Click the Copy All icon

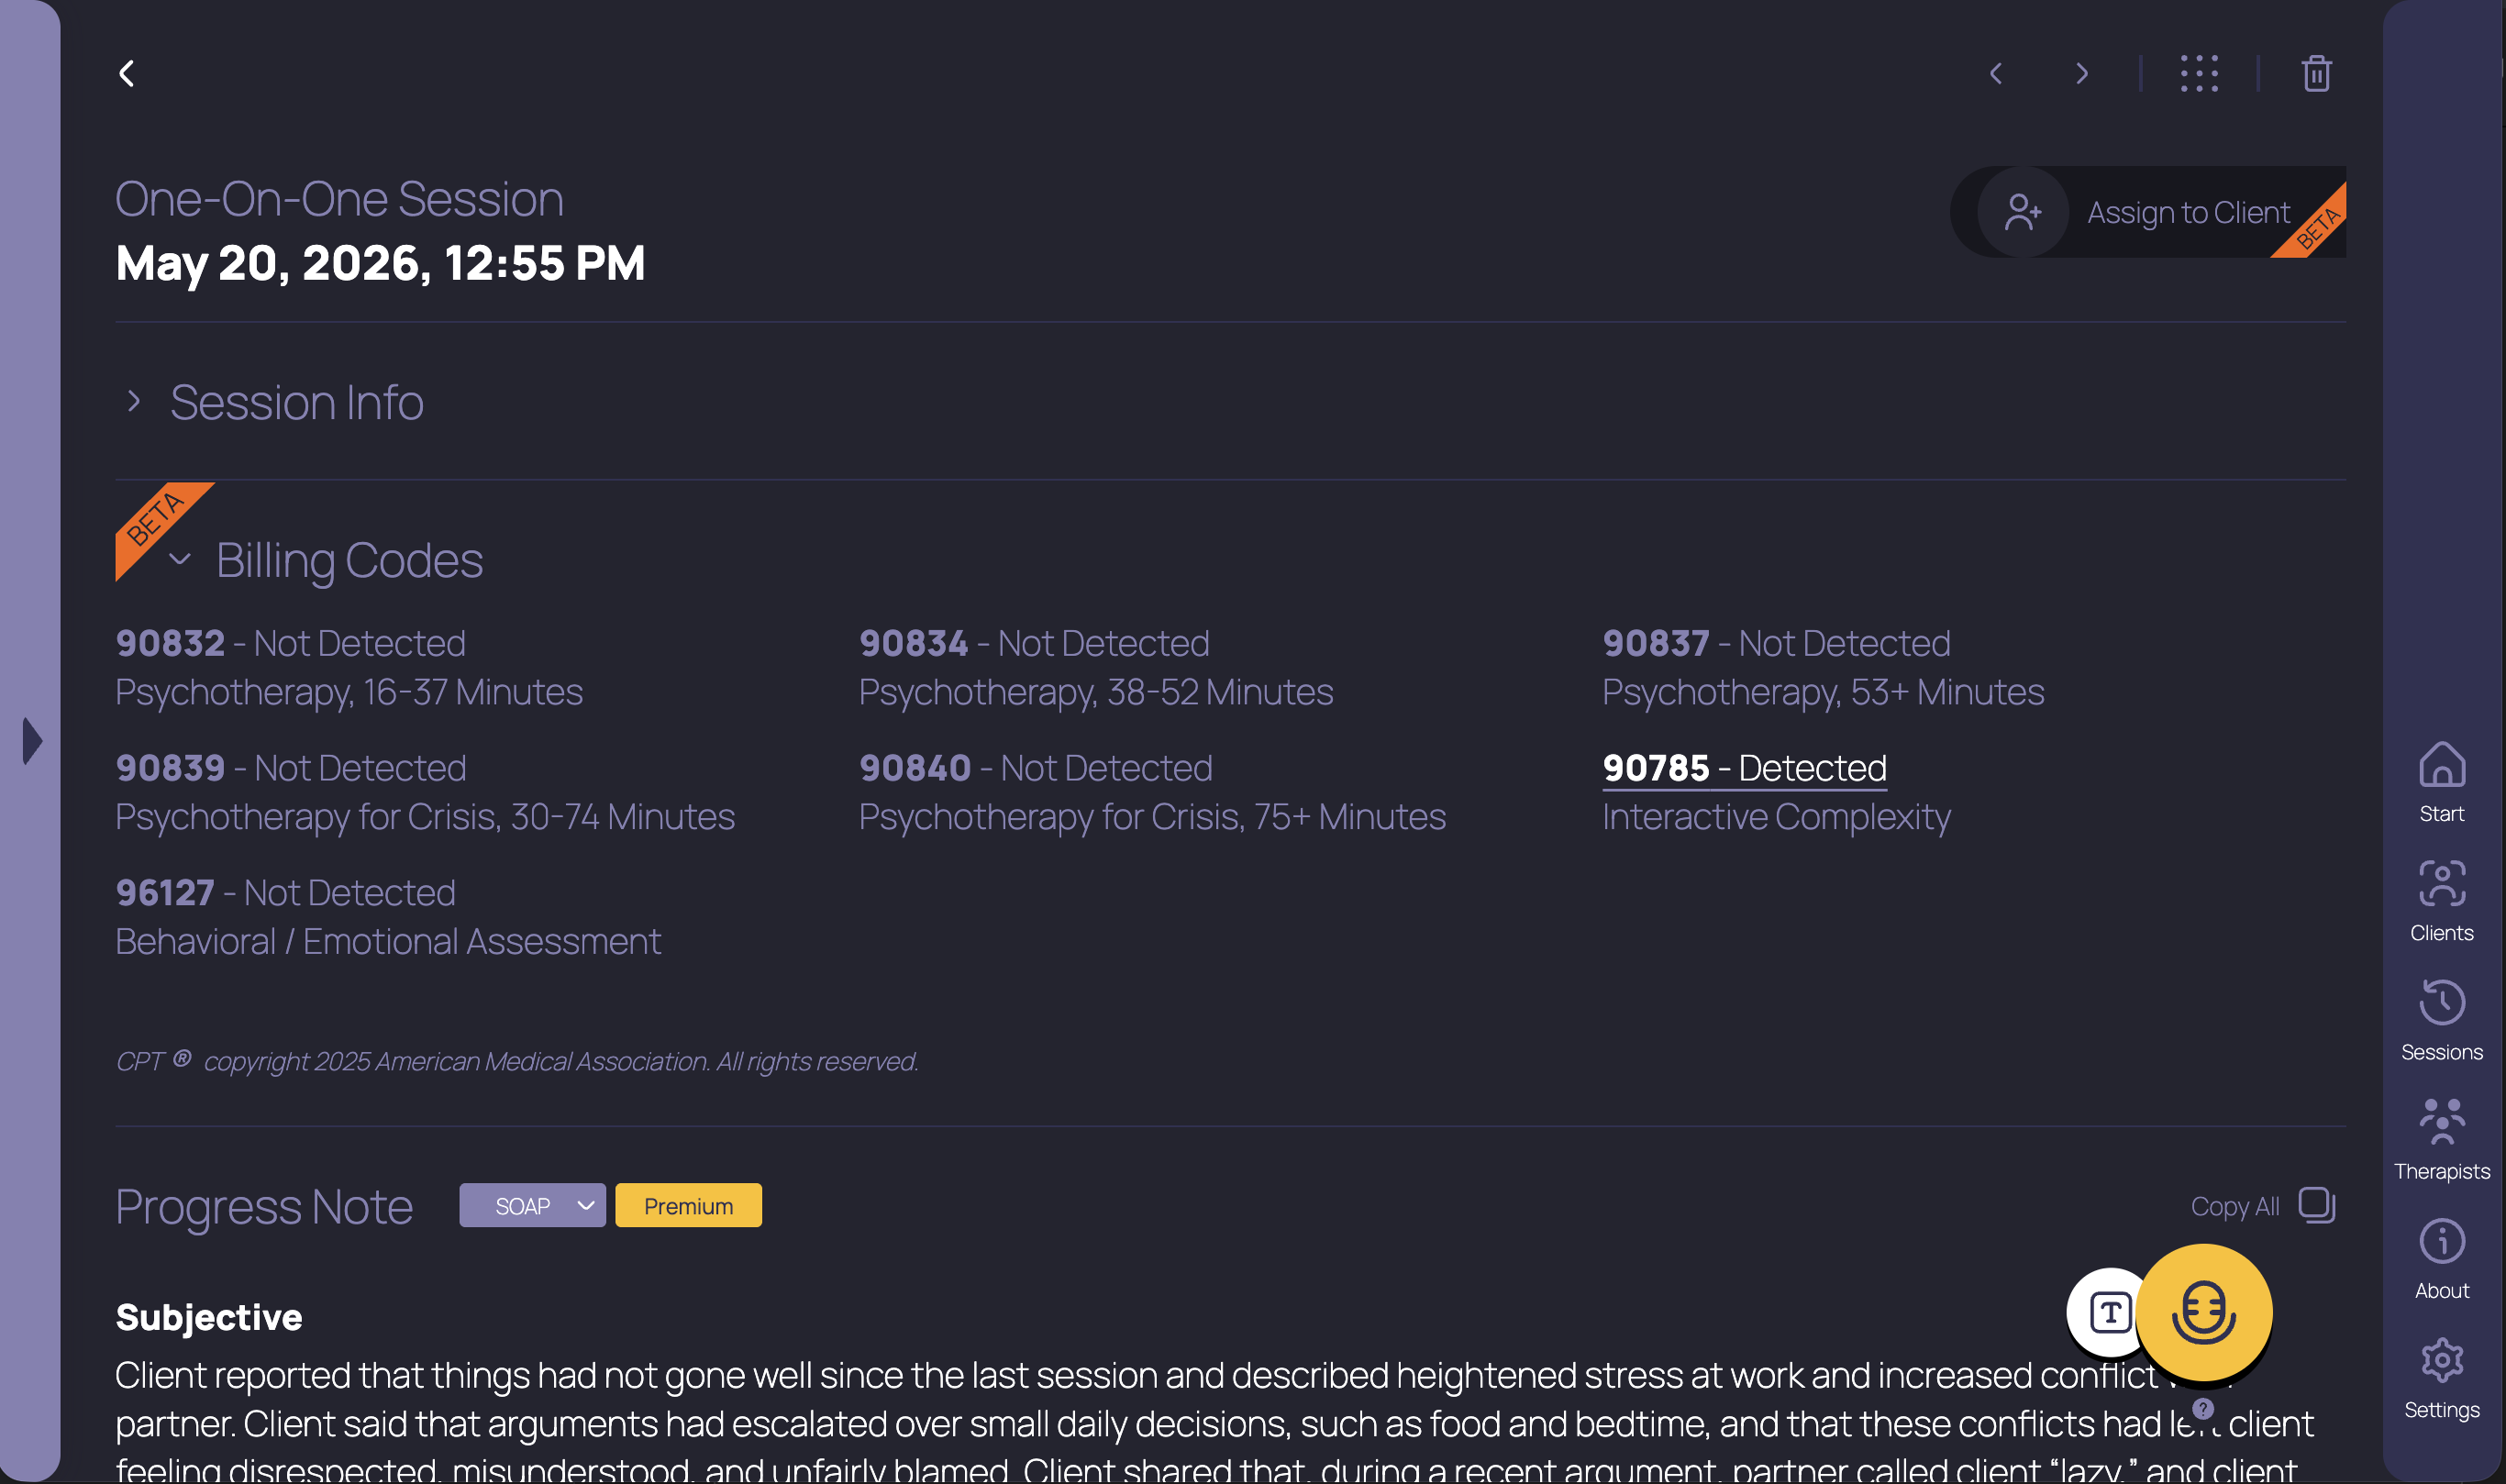pos(2316,1205)
